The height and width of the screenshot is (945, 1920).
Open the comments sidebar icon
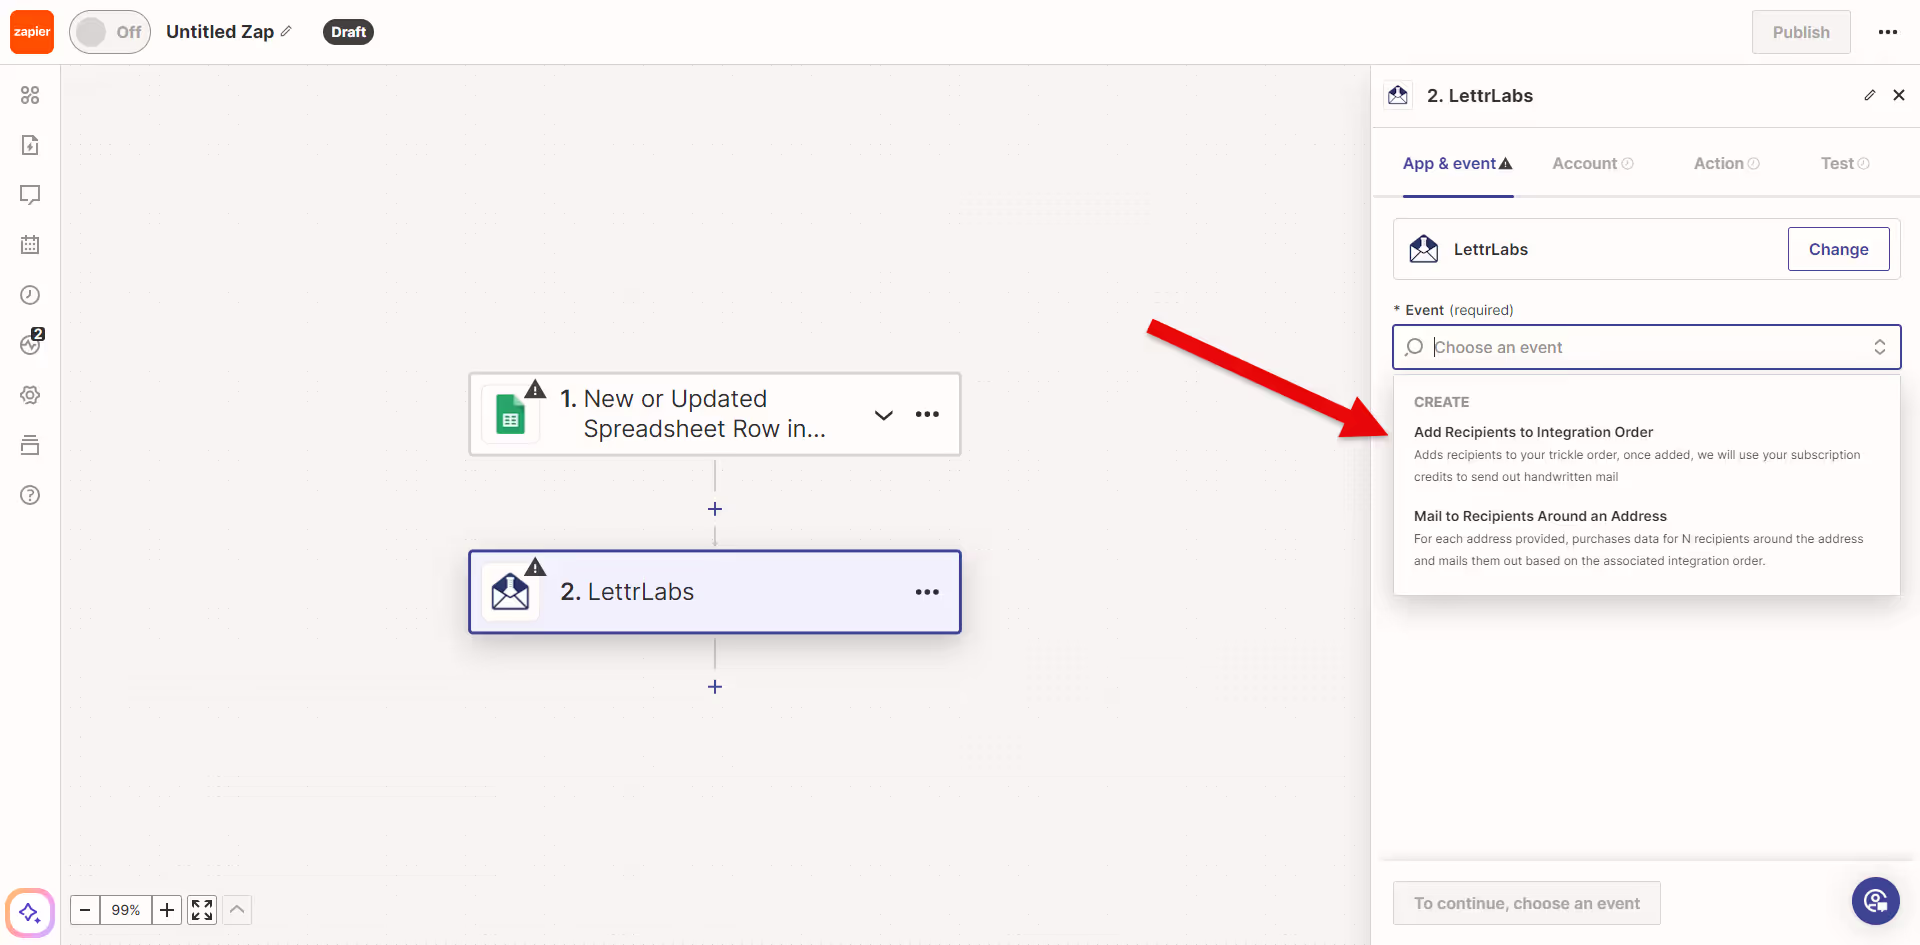(x=30, y=195)
